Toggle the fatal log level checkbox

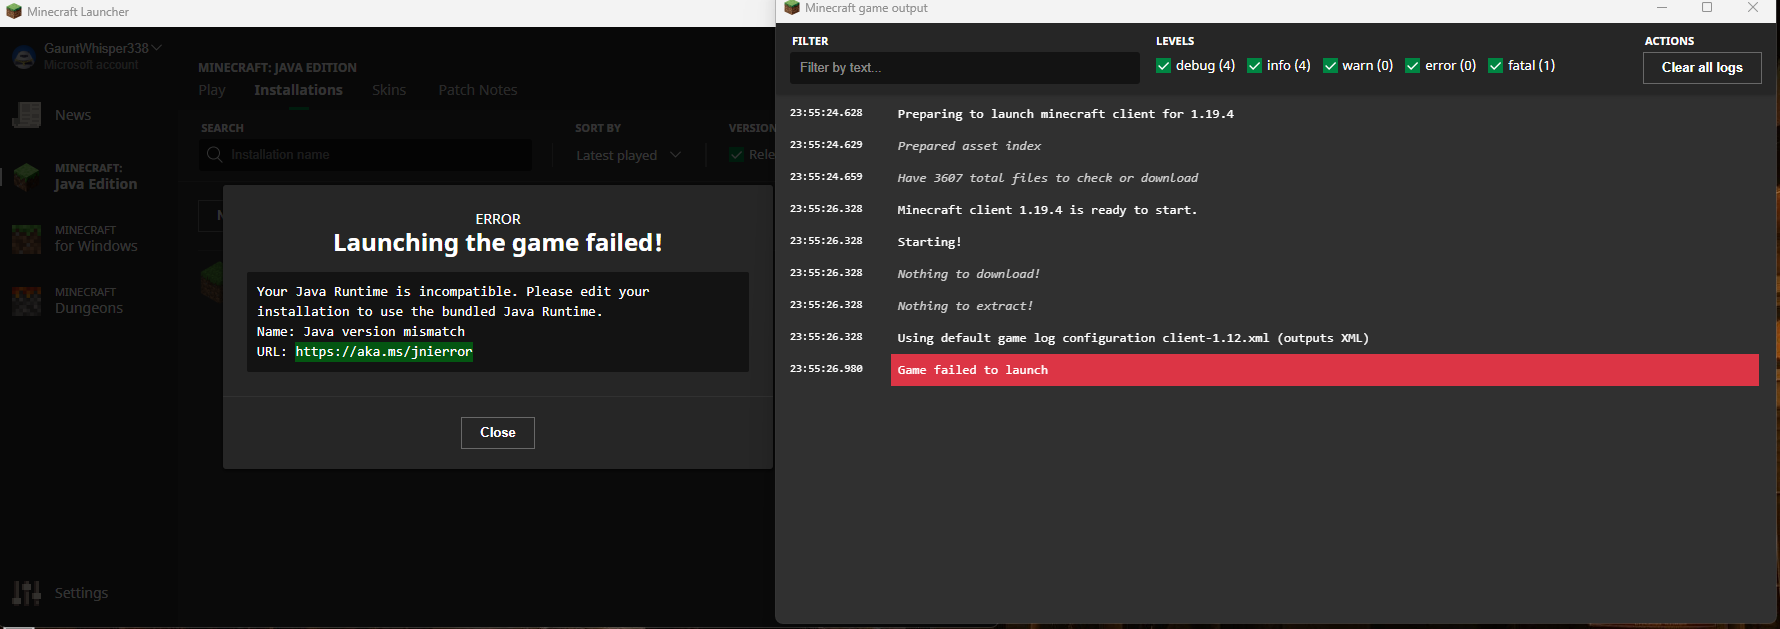tap(1495, 66)
